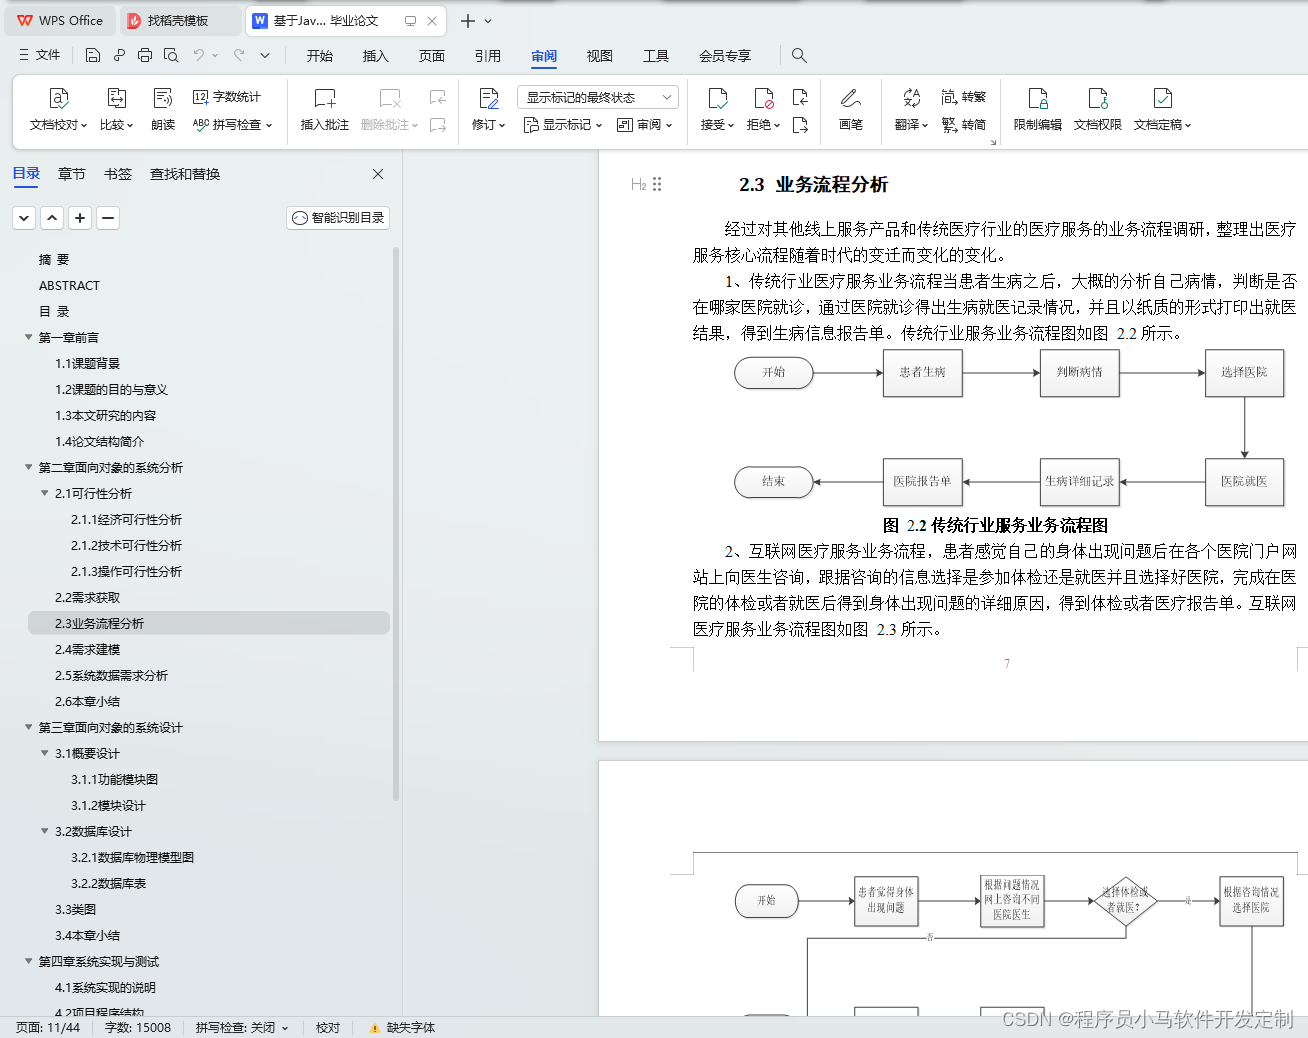Switch to the 章节 navigation tab

click(72, 174)
